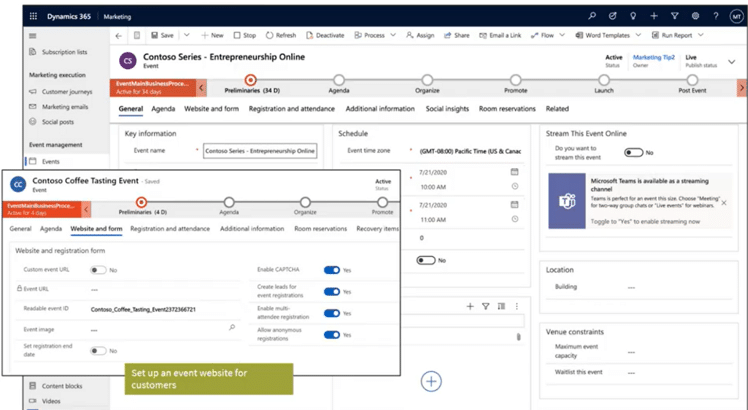Click the Event name input field

tap(260, 151)
